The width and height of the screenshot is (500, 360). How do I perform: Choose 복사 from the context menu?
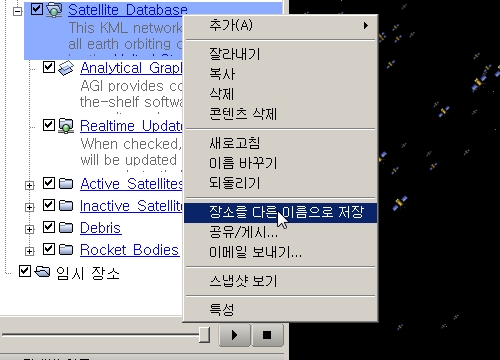(280, 74)
